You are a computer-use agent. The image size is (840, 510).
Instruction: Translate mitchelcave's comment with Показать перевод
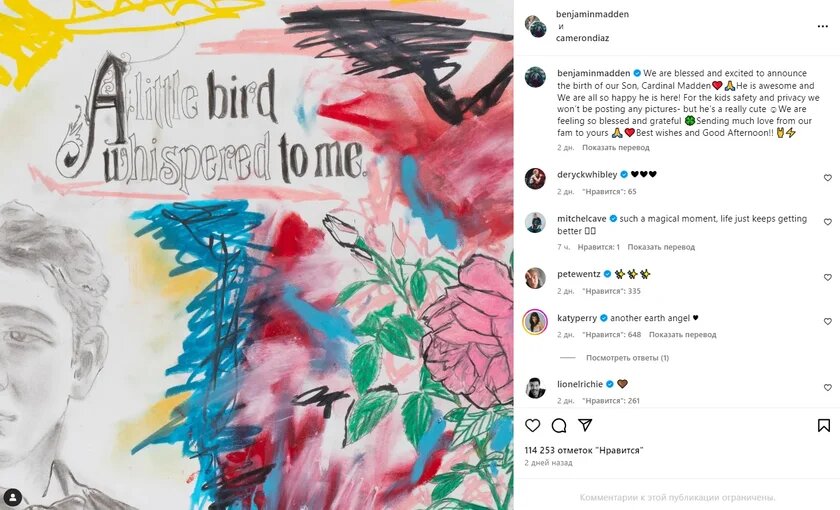point(661,247)
